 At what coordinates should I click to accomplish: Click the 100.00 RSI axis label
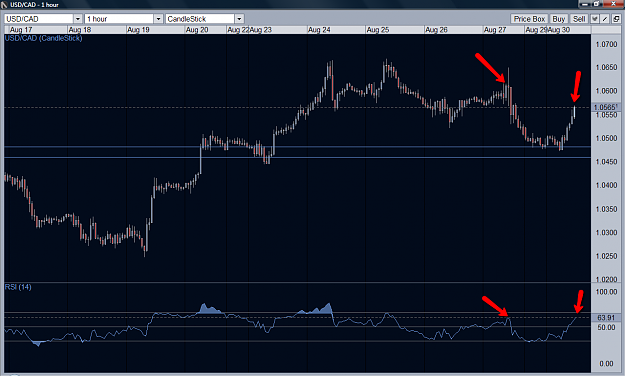[x=606, y=292]
